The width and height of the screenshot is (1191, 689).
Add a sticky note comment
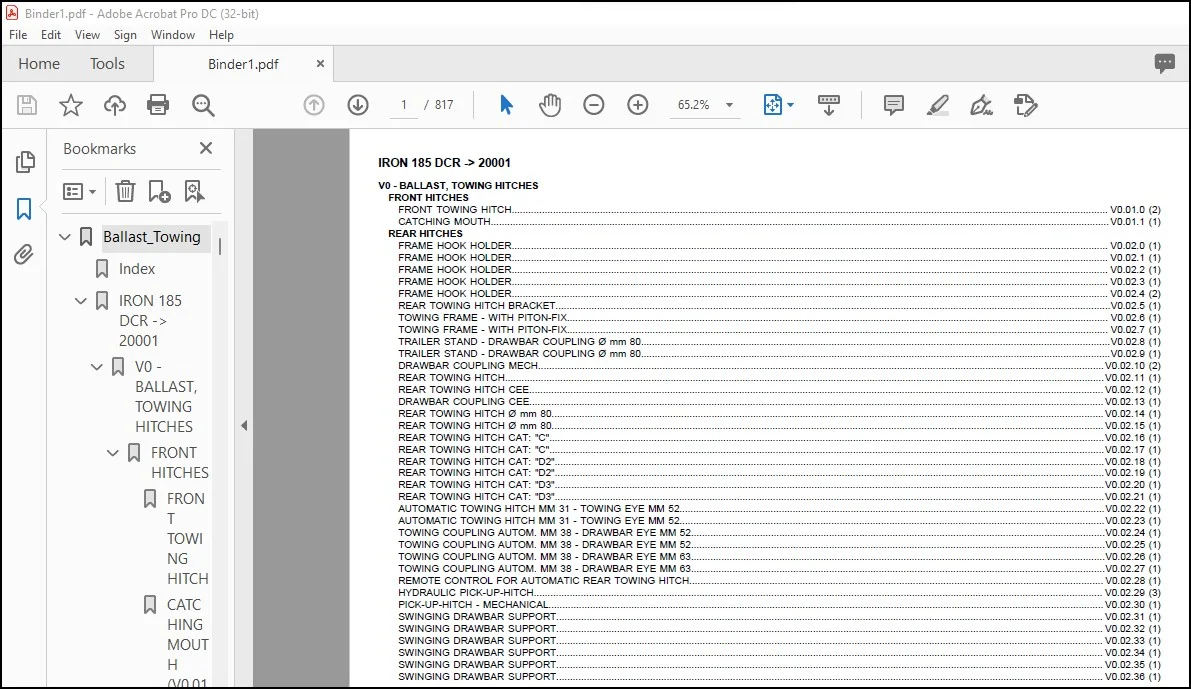(893, 105)
